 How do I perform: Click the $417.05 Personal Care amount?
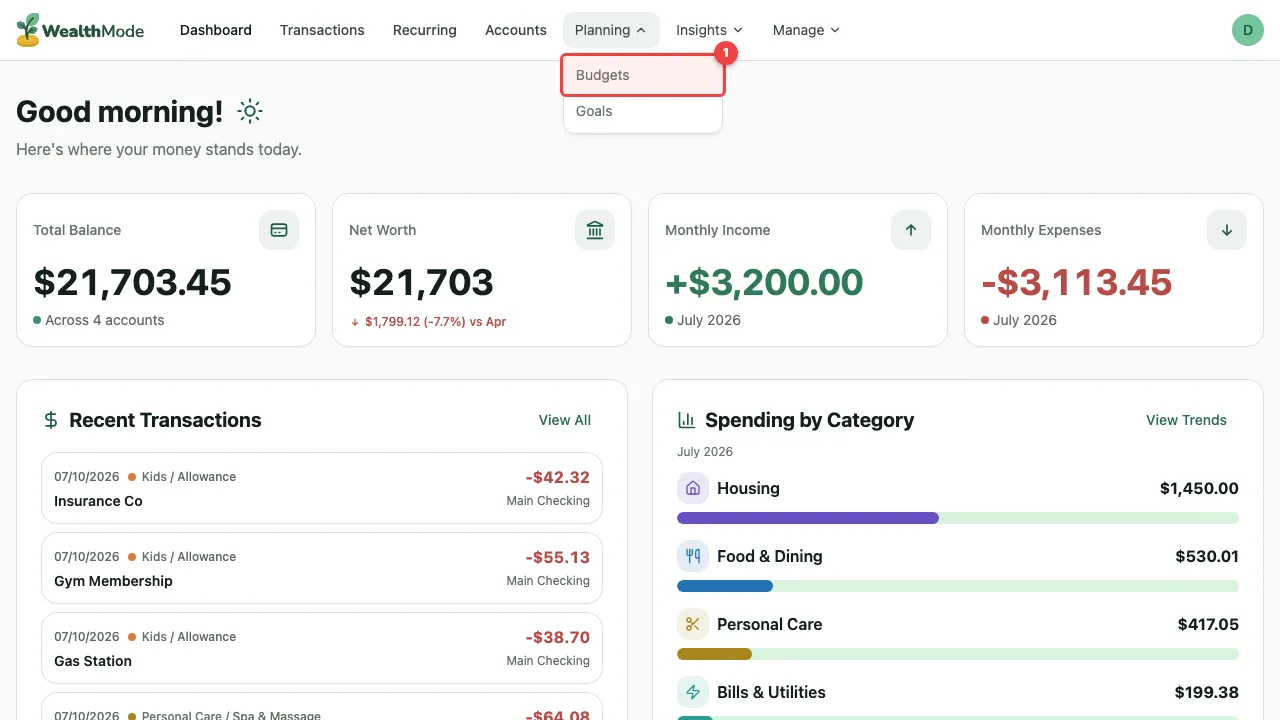(x=1208, y=624)
